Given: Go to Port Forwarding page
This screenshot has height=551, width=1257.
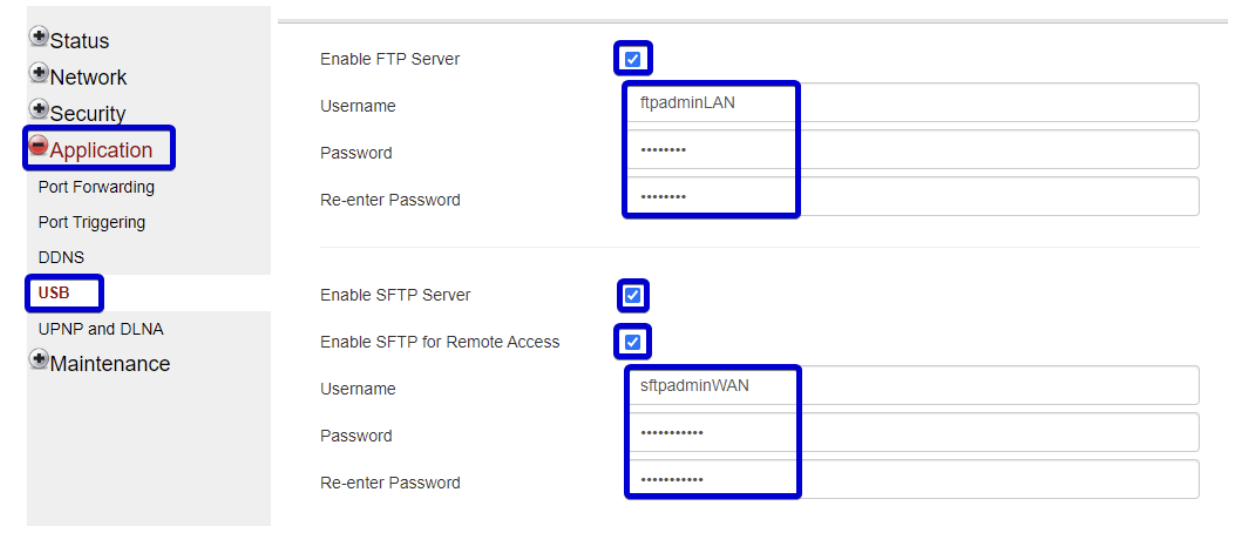Looking at the screenshot, I should click(96, 187).
